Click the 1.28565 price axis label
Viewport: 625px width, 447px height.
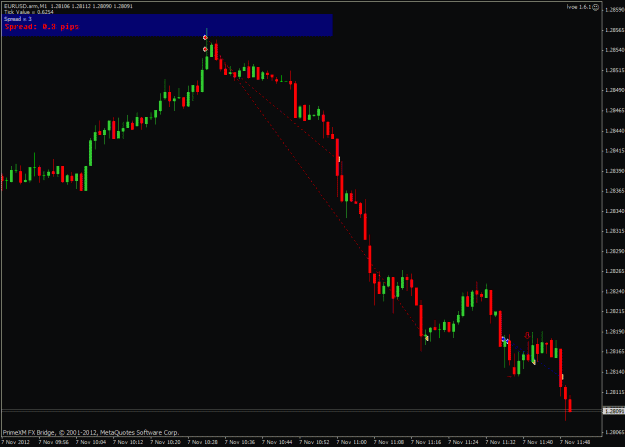pos(614,30)
